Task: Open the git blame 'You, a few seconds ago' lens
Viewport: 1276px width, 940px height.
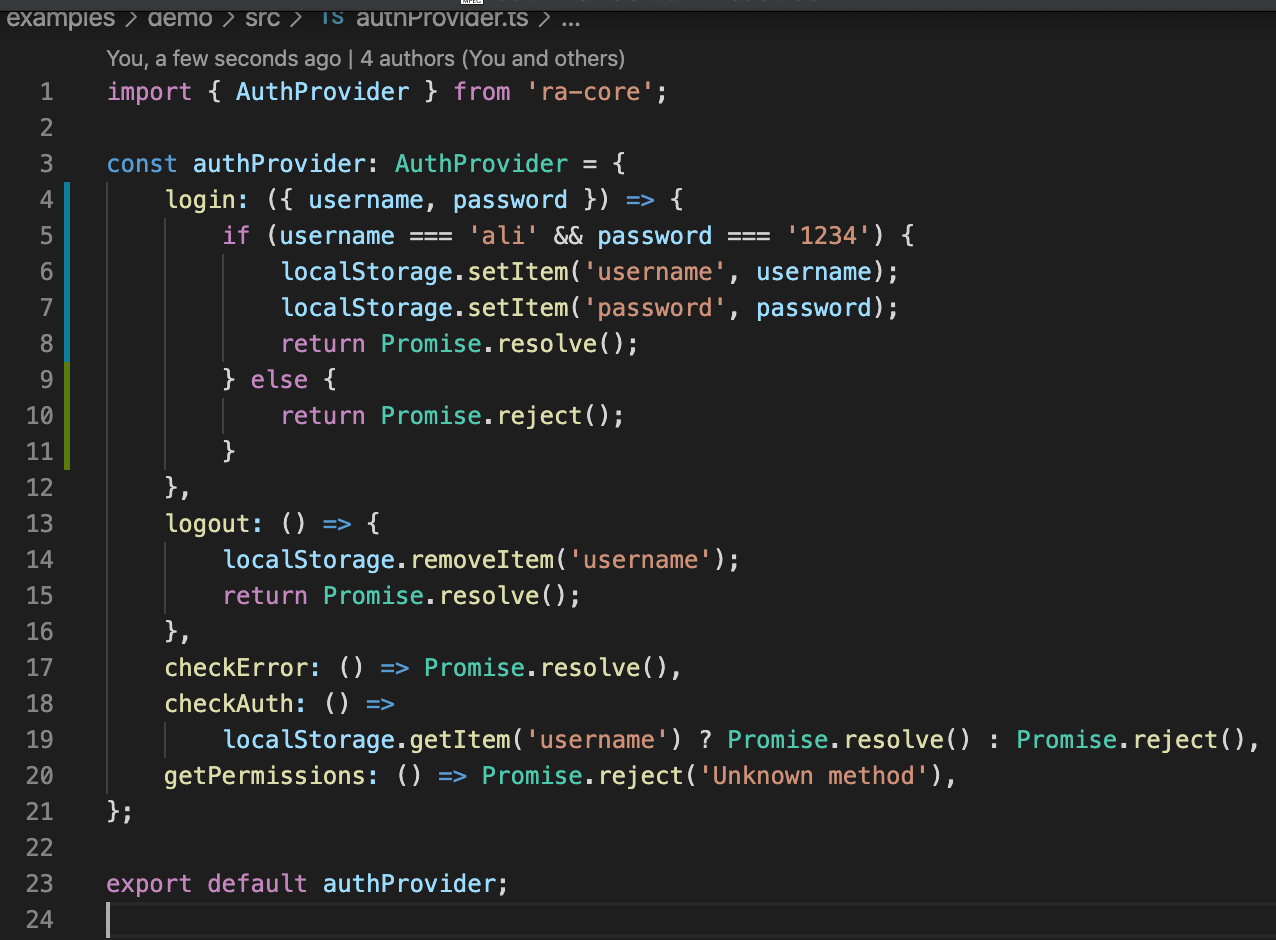Action: [223, 59]
